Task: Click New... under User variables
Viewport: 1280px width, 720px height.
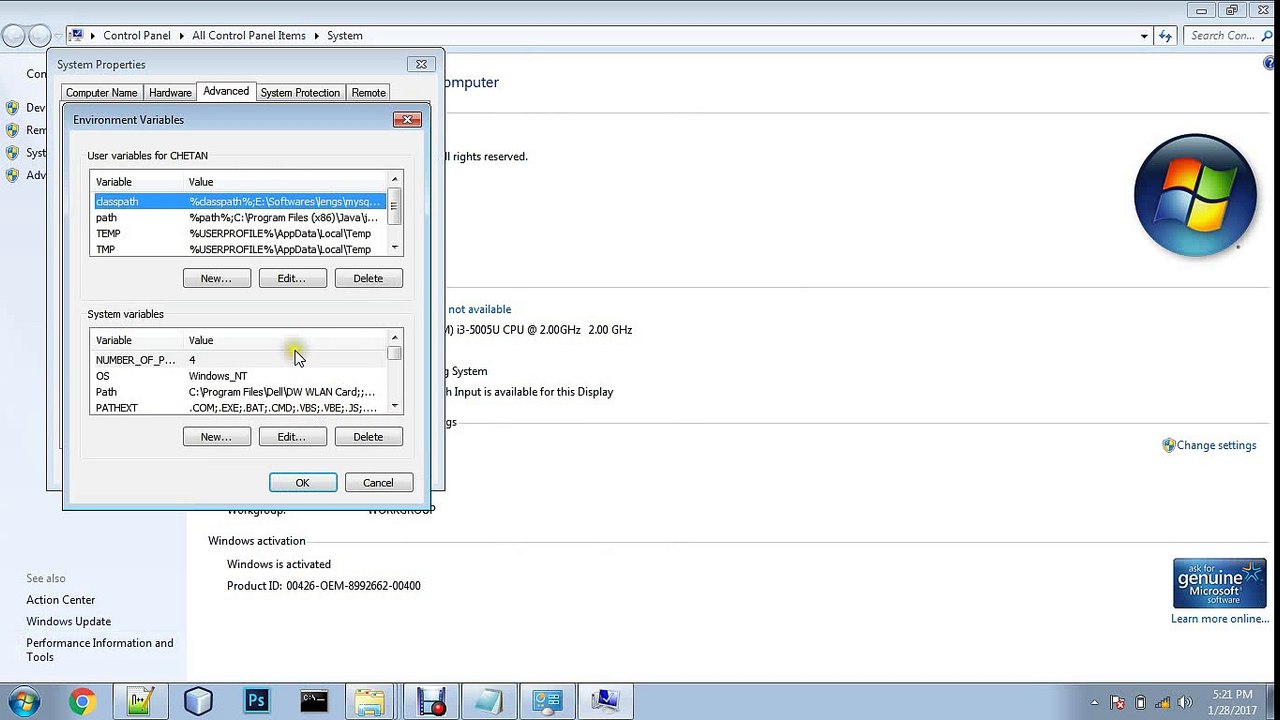Action: point(217,278)
